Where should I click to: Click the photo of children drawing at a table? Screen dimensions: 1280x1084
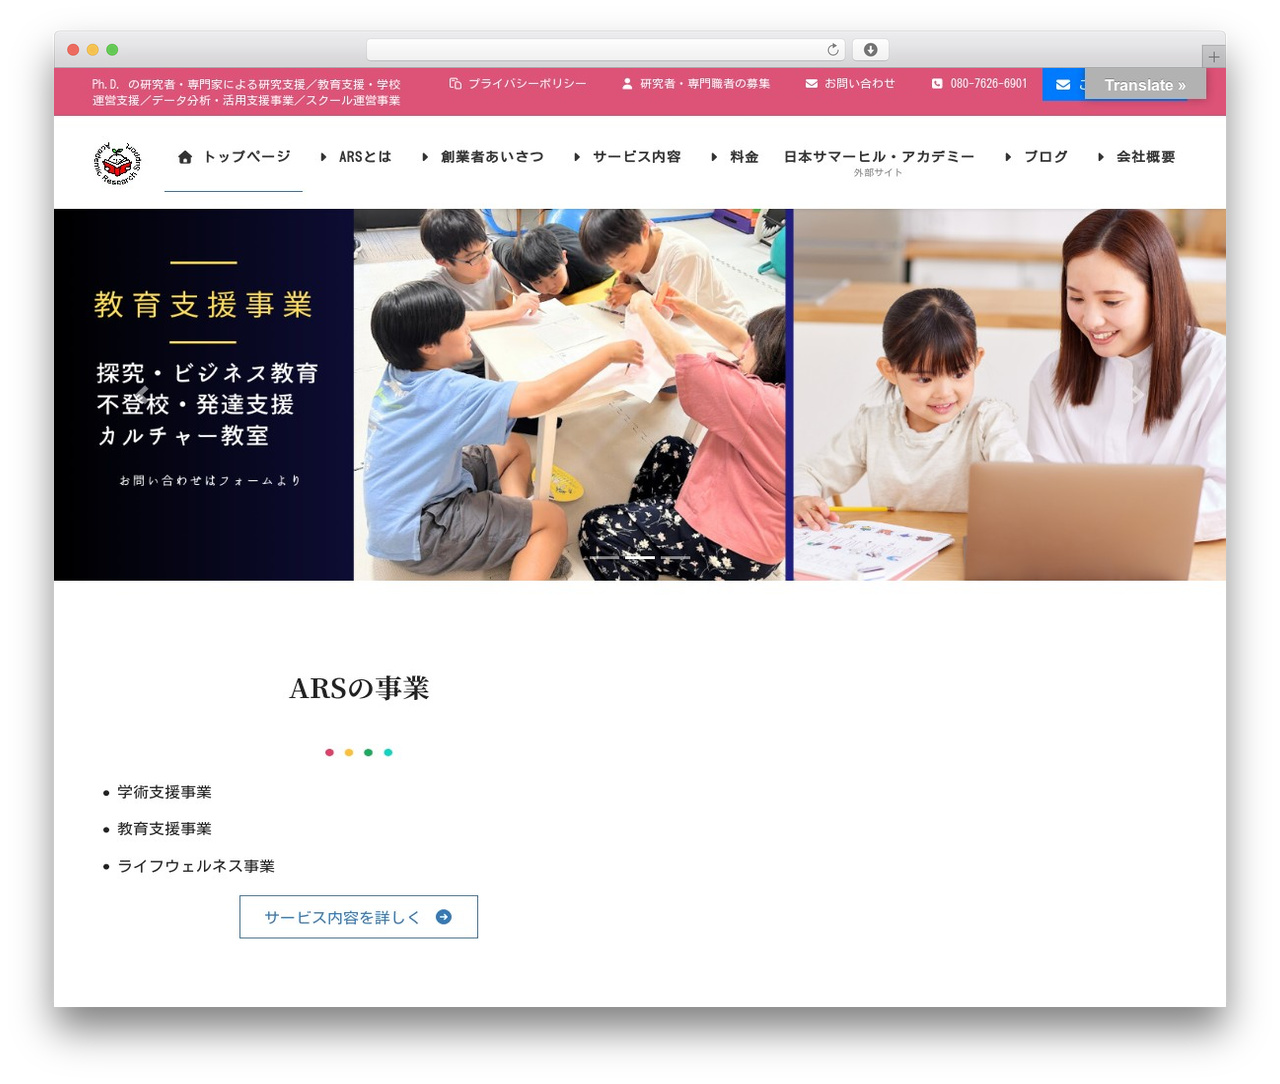pos(570,395)
